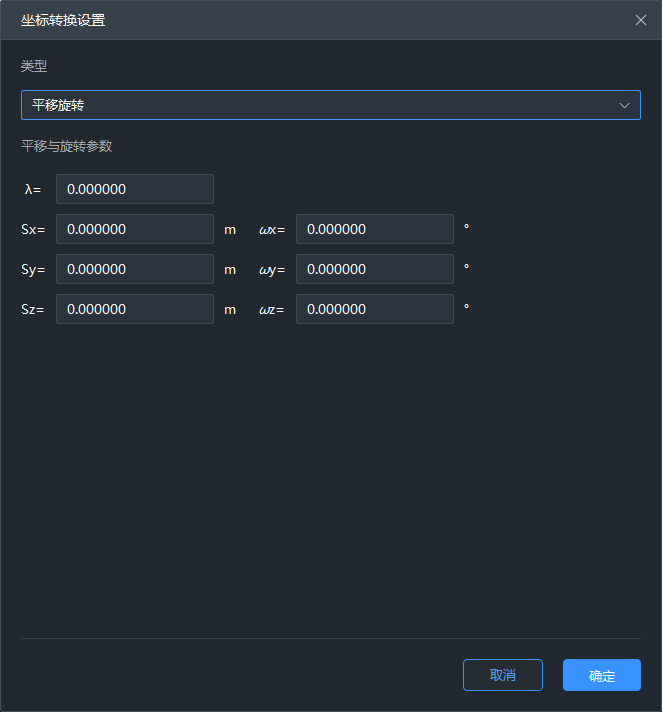Click the Sx translation input field

click(135, 229)
